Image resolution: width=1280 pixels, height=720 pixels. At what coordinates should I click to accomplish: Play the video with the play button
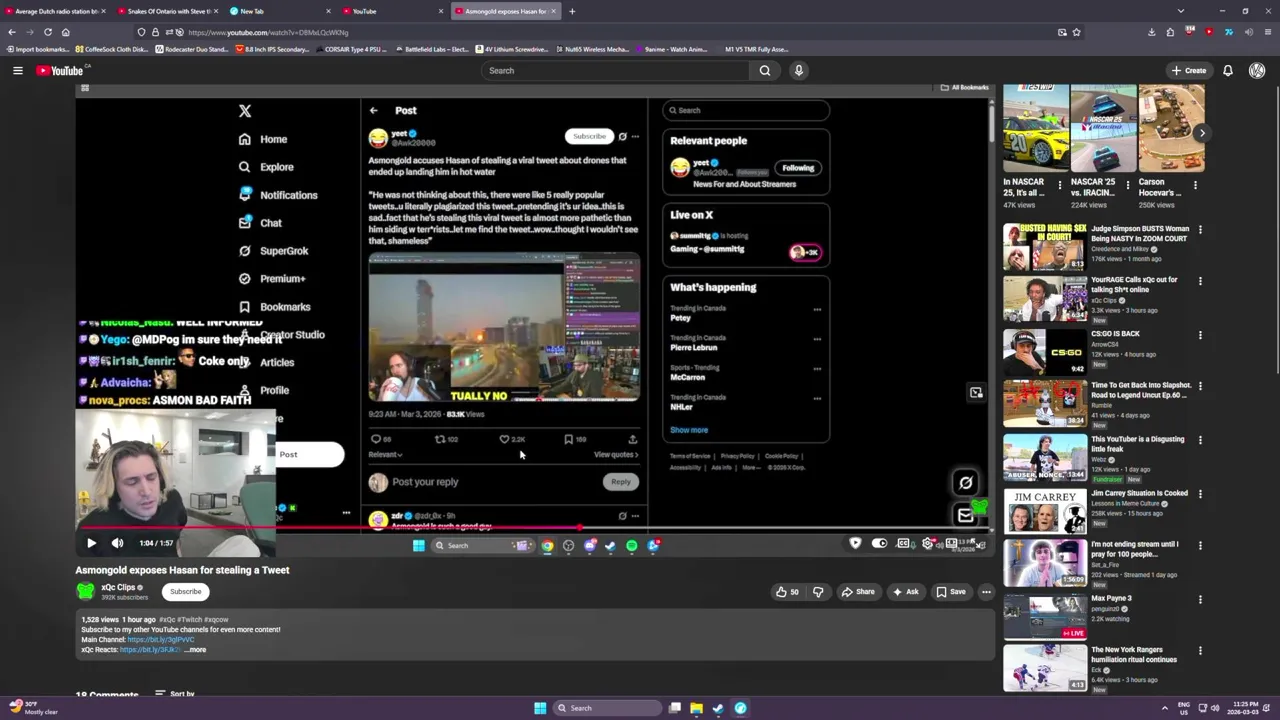[x=91, y=543]
